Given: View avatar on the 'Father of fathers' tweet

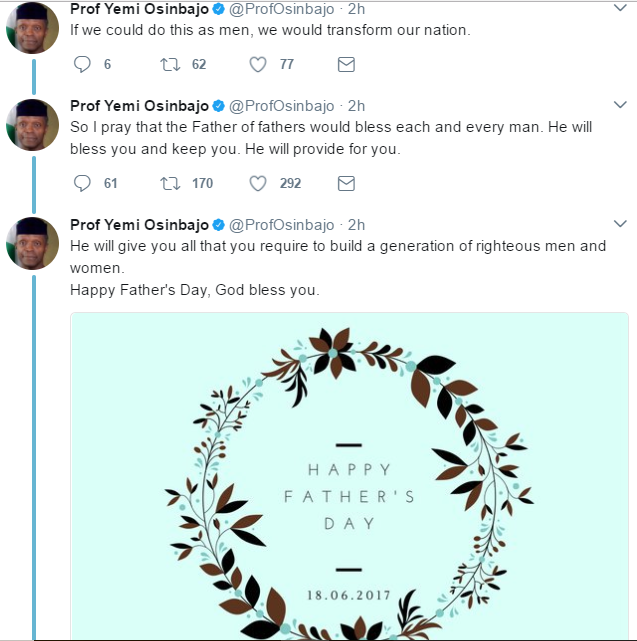Looking at the screenshot, I should click(33, 125).
